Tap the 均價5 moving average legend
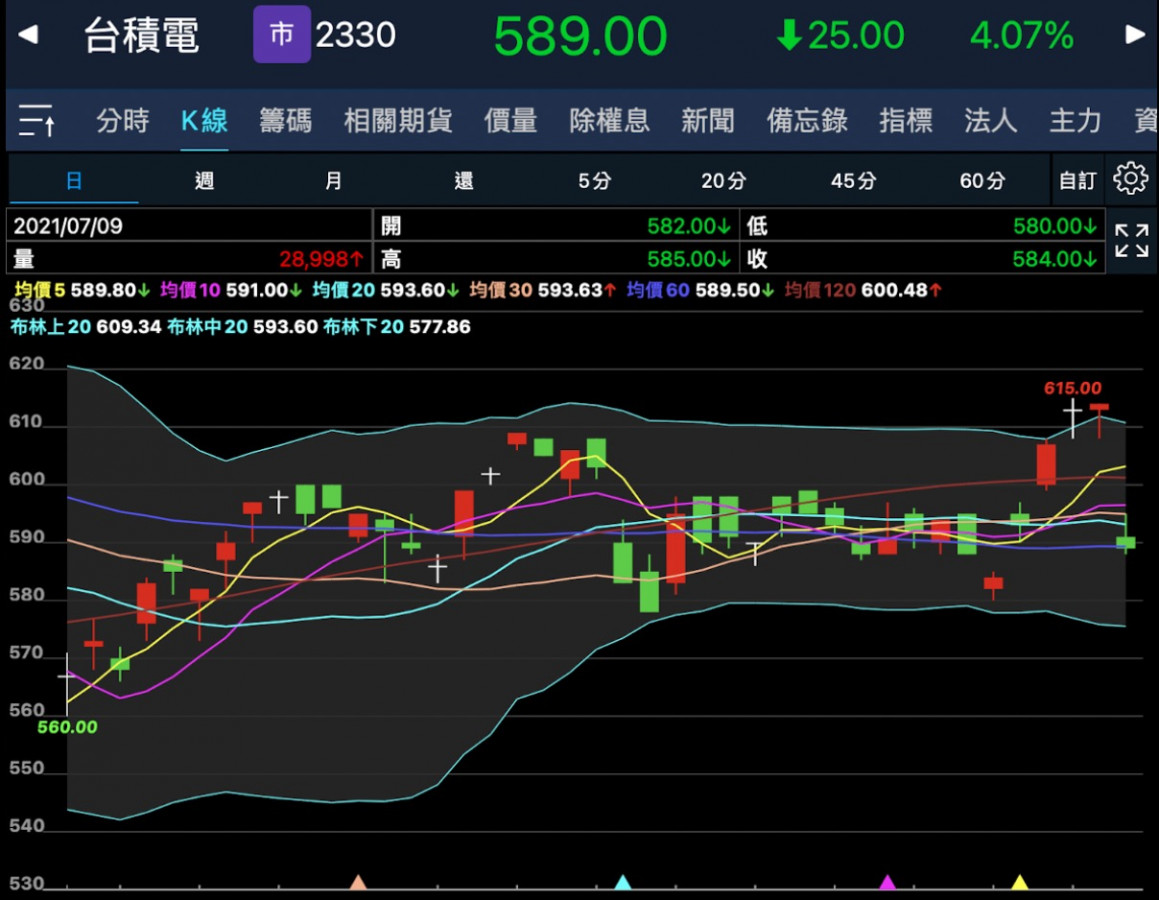This screenshot has height=900, width=1159. pos(40,291)
